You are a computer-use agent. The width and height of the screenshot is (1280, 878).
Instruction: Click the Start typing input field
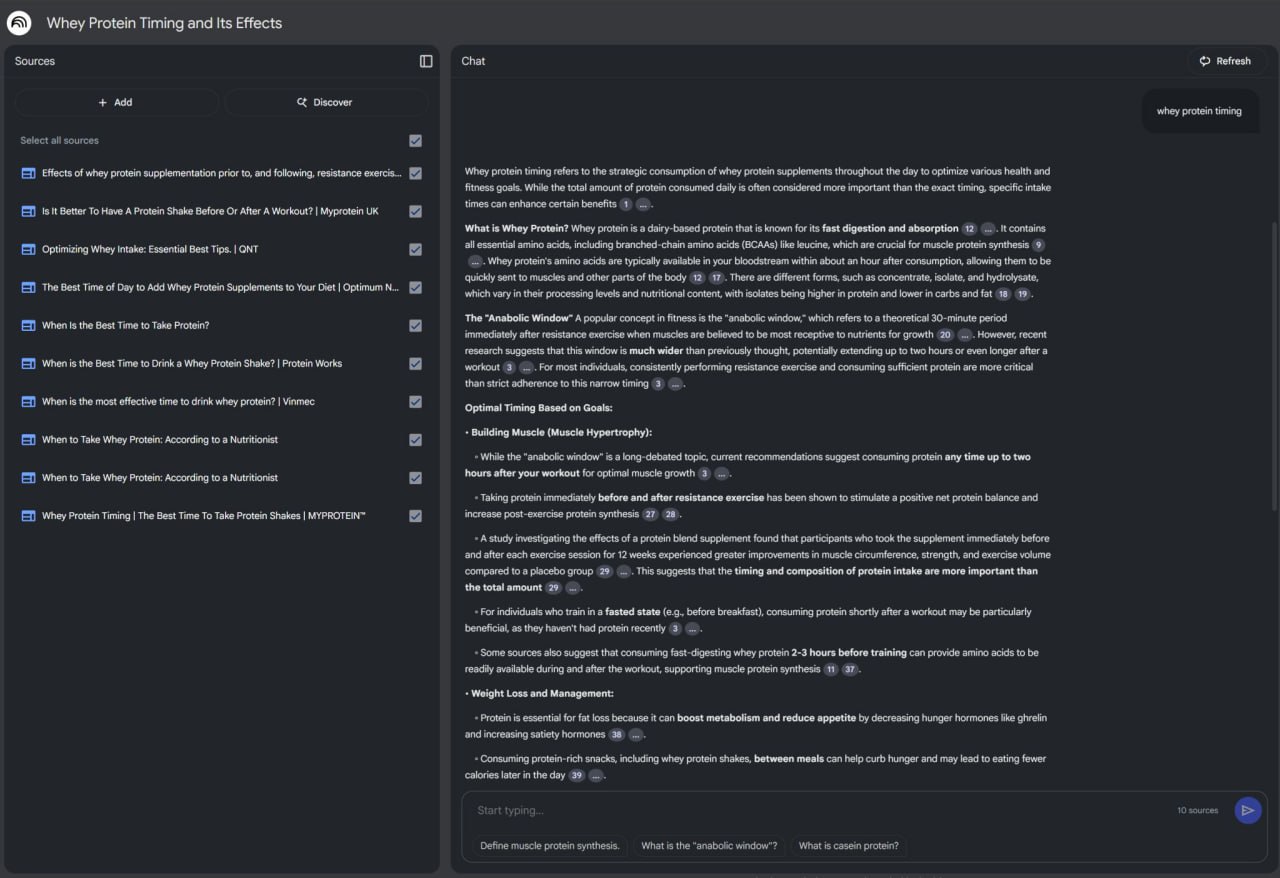point(820,810)
